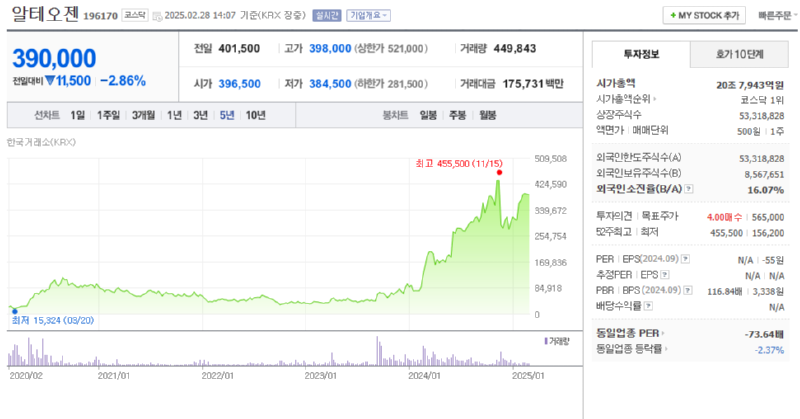Click the 시가 396,500 value
The image size is (800, 419).
click(239, 84)
